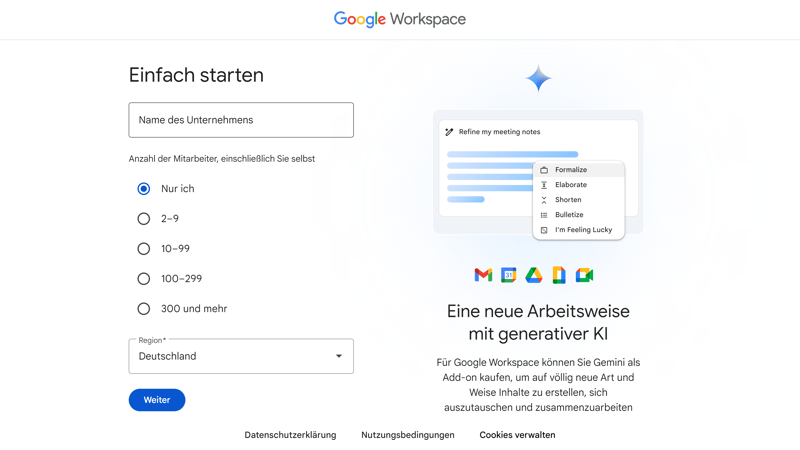Image resolution: width=800 pixels, height=450 pixels.
Task: Click the pencil icon beside Refine my meeting notes
Action: point(449,132)
